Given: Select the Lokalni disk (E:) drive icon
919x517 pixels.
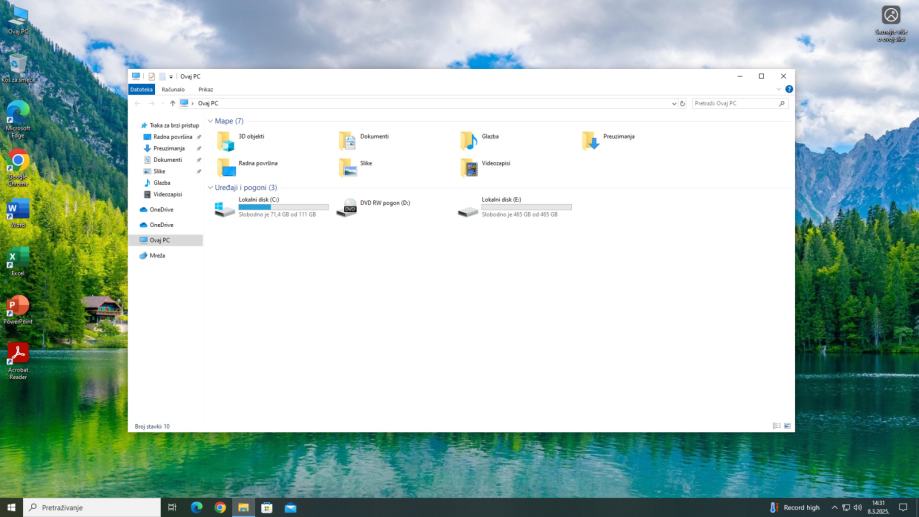Looking at the screenshot, I should (x=468, y=210).
